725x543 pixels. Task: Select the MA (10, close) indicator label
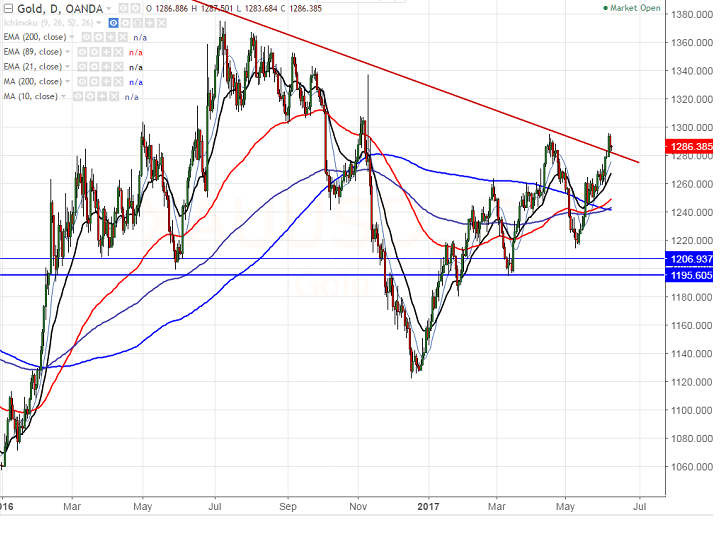point(31,96)
